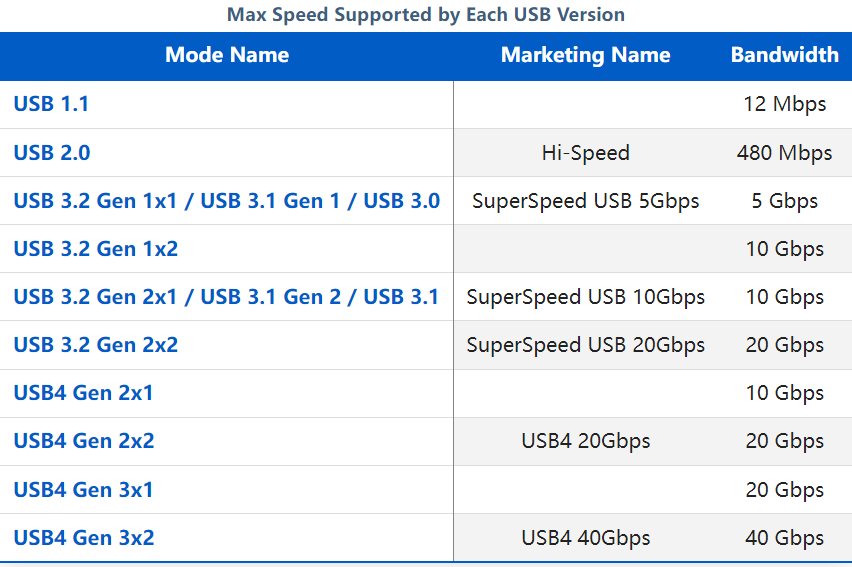Open the USB 1.1 link

click(x=51, y=104)
